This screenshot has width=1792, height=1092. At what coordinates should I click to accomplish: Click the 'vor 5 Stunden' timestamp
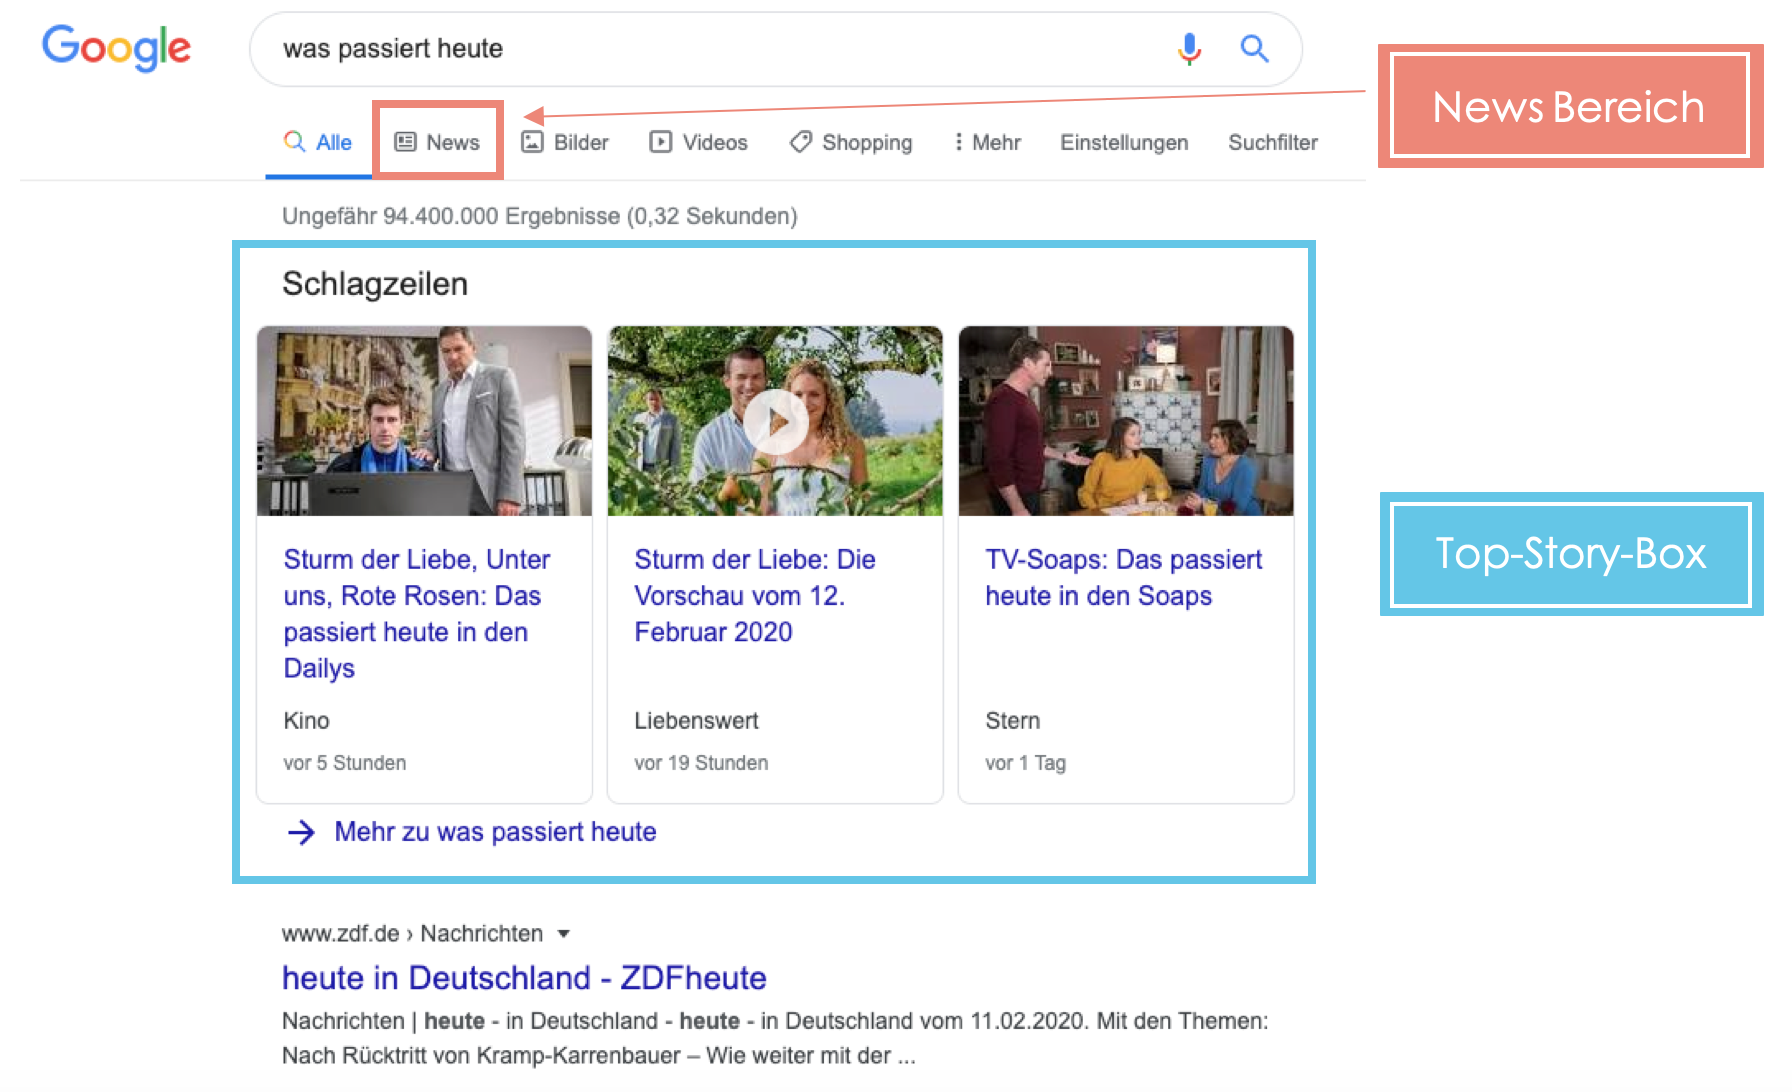344,763
